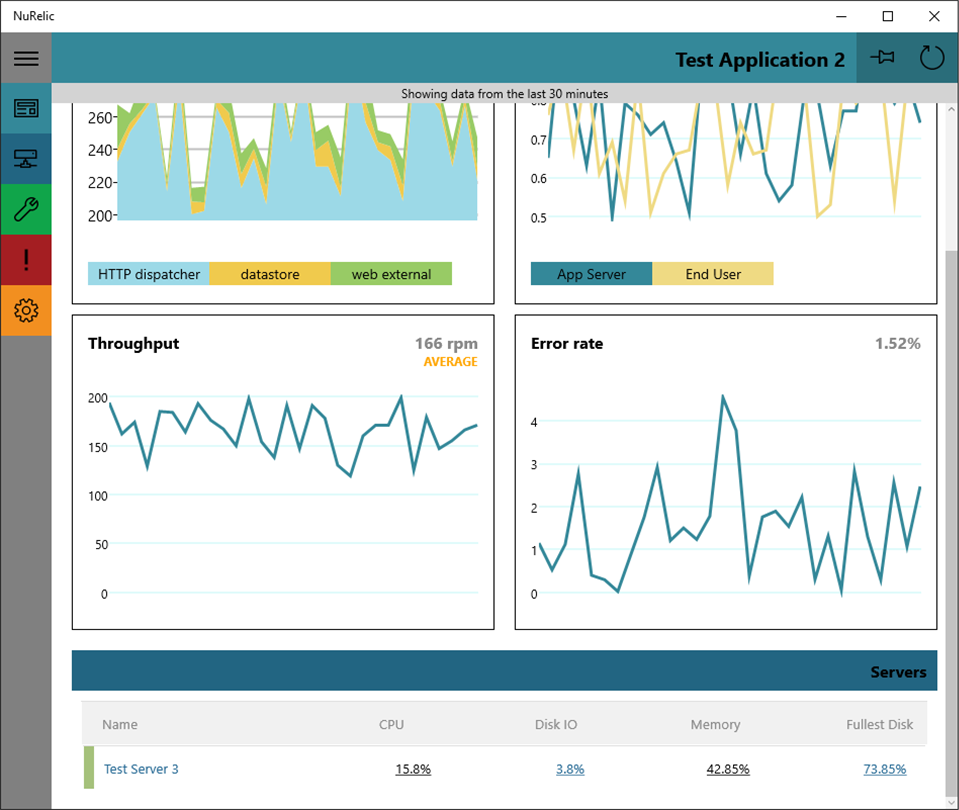Click the vertical scrollbar down arrow
Image resolution: width=959 pixels, height=810 pixels.
click(x=951, y=802)
